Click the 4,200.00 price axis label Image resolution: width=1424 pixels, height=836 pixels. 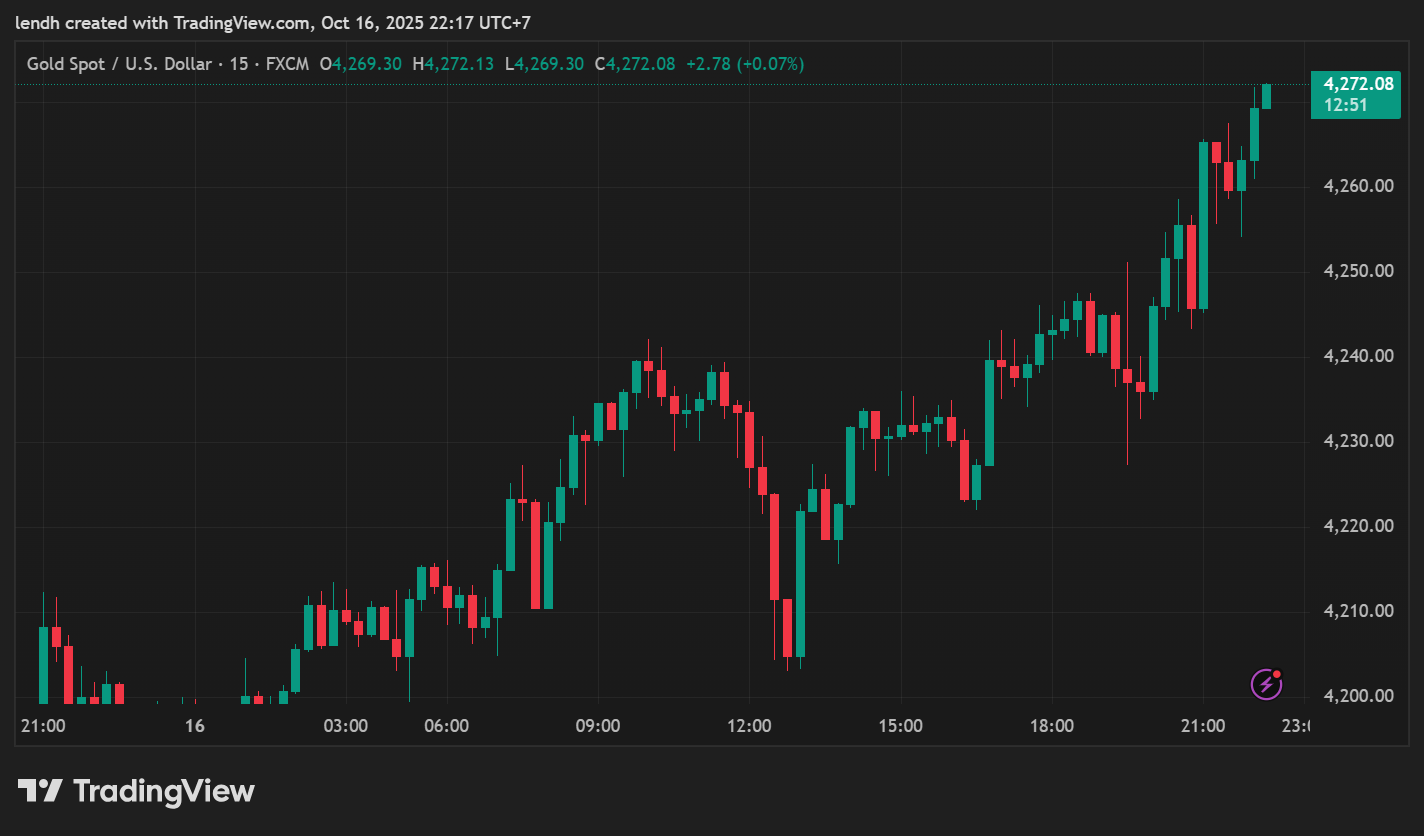click(x=1357, y=696)
